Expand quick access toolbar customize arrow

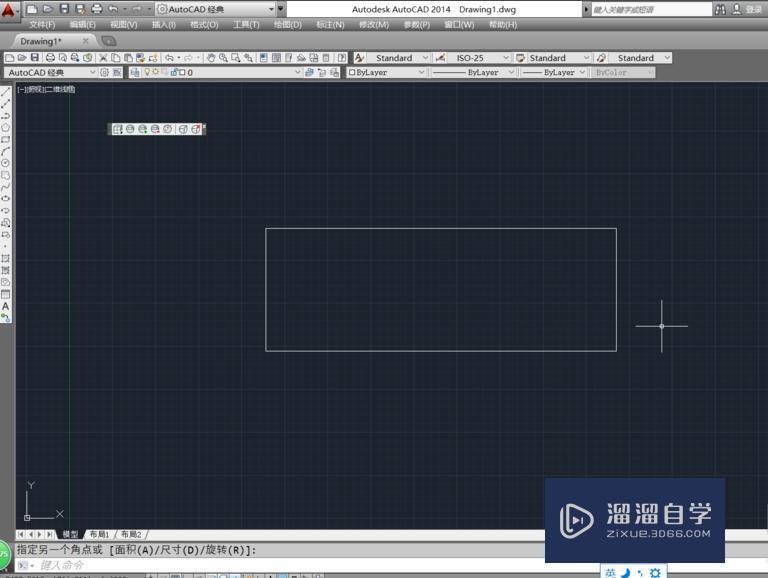281,9
